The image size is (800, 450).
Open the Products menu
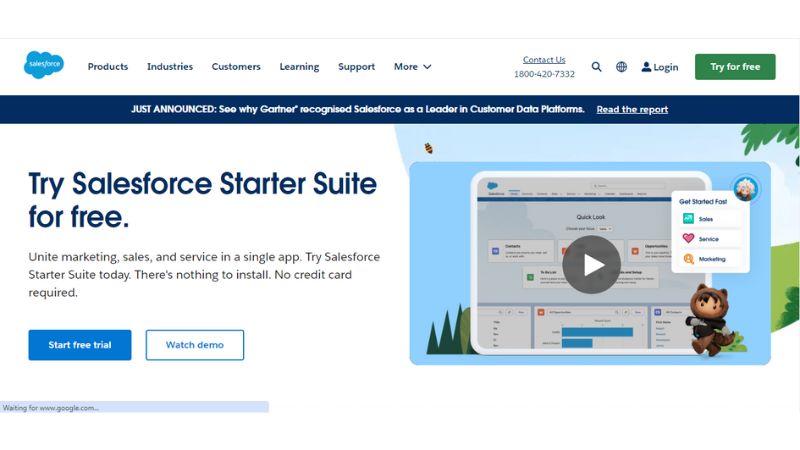[x=108, y=67]
